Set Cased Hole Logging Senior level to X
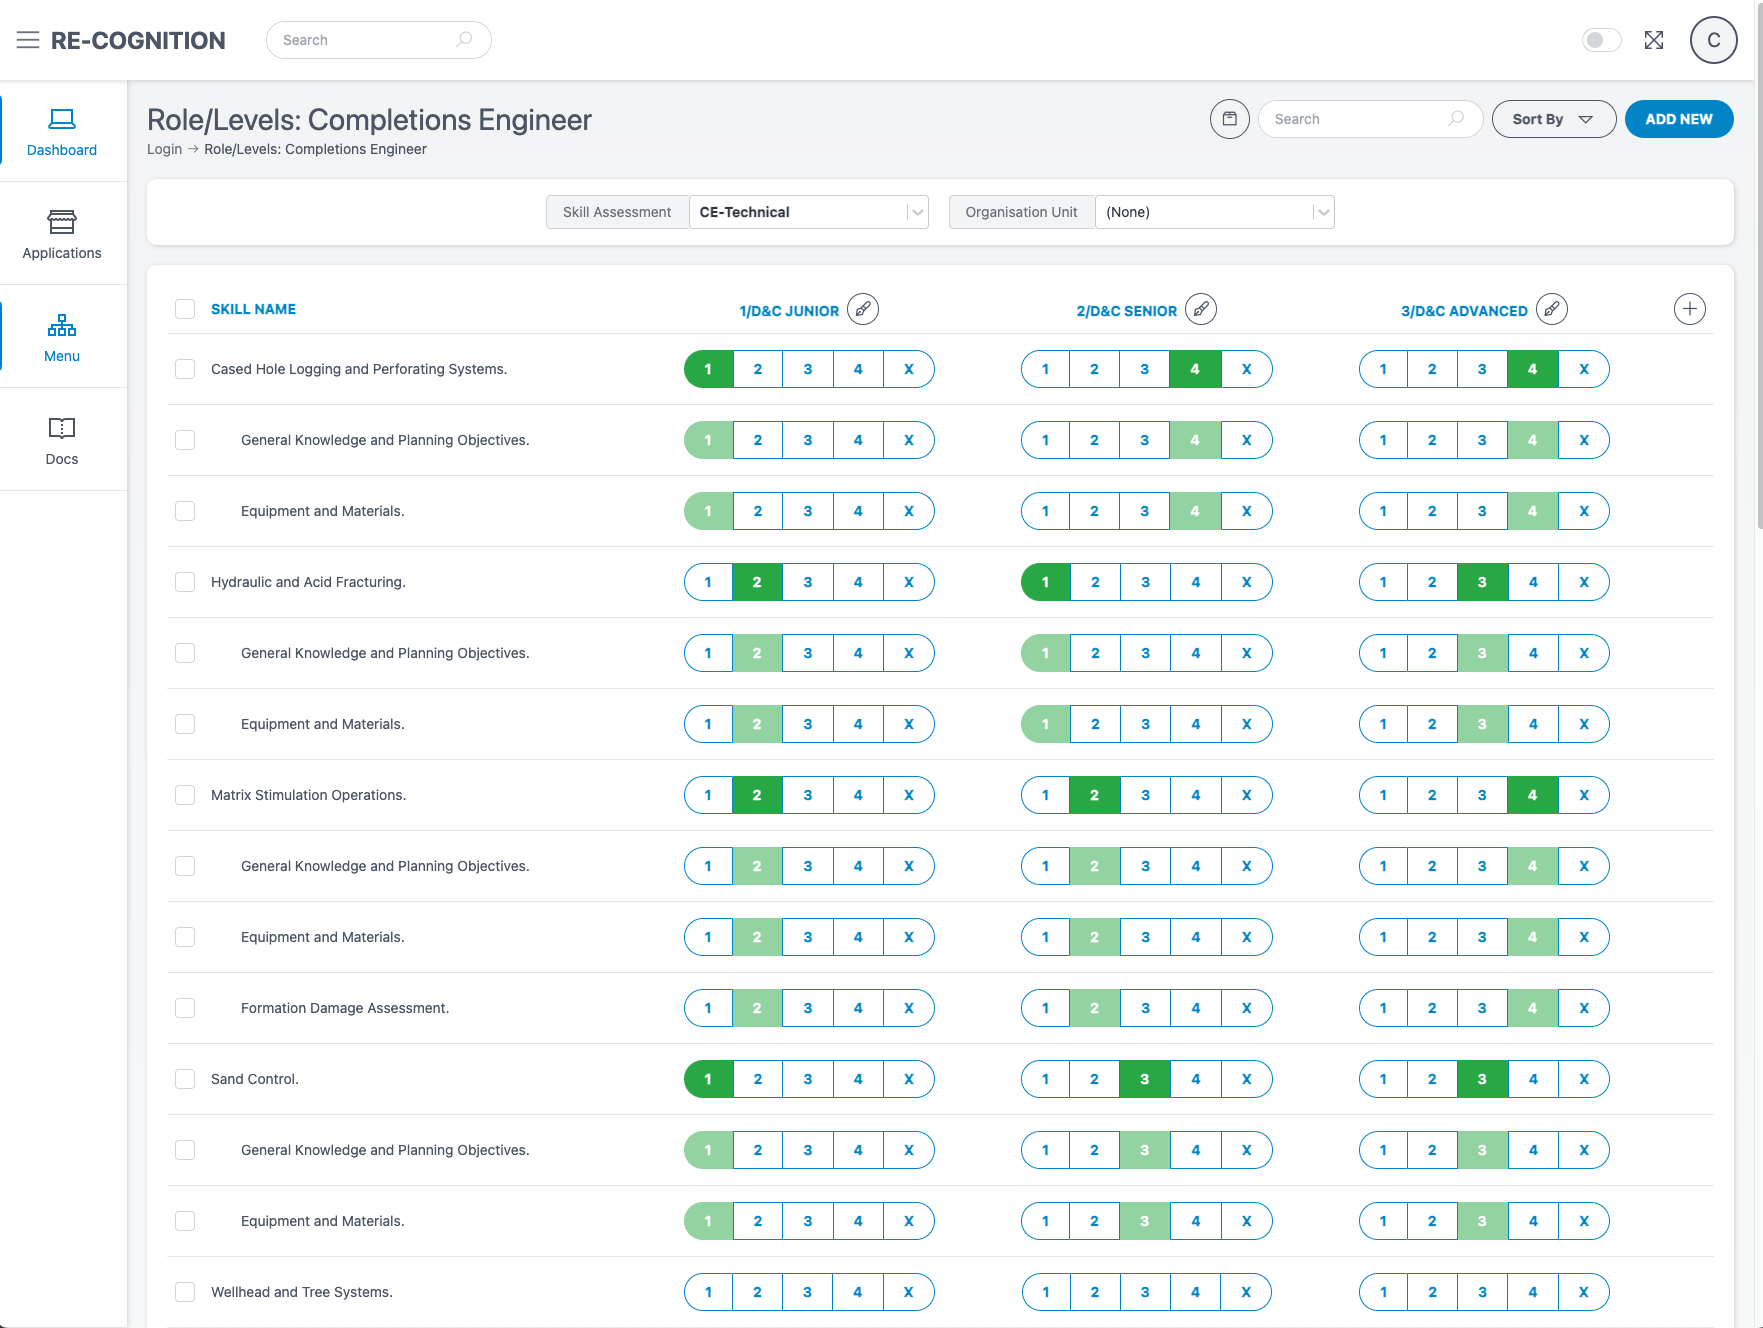The width and height of the screenshot is (1763, 1328). point(1246,369)
